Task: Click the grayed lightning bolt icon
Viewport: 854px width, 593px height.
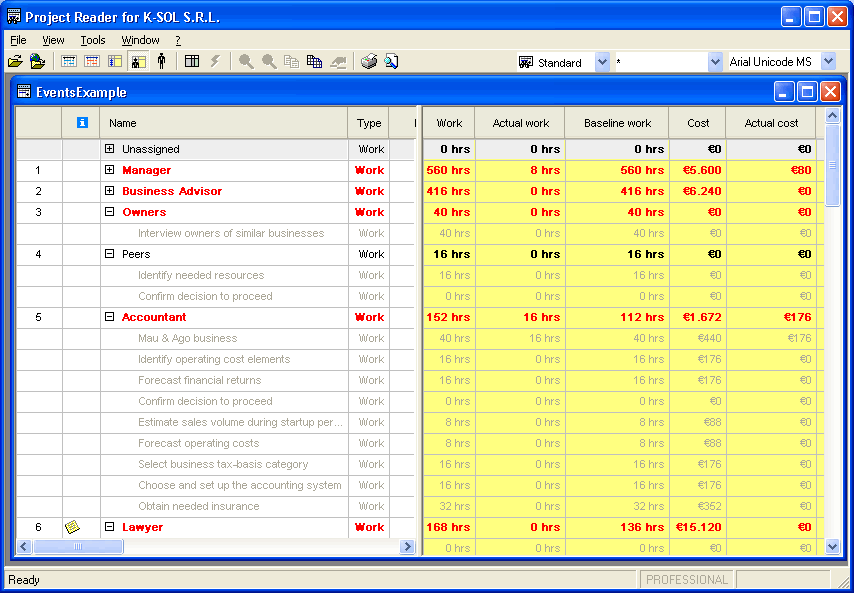Action: pos(215,62)
